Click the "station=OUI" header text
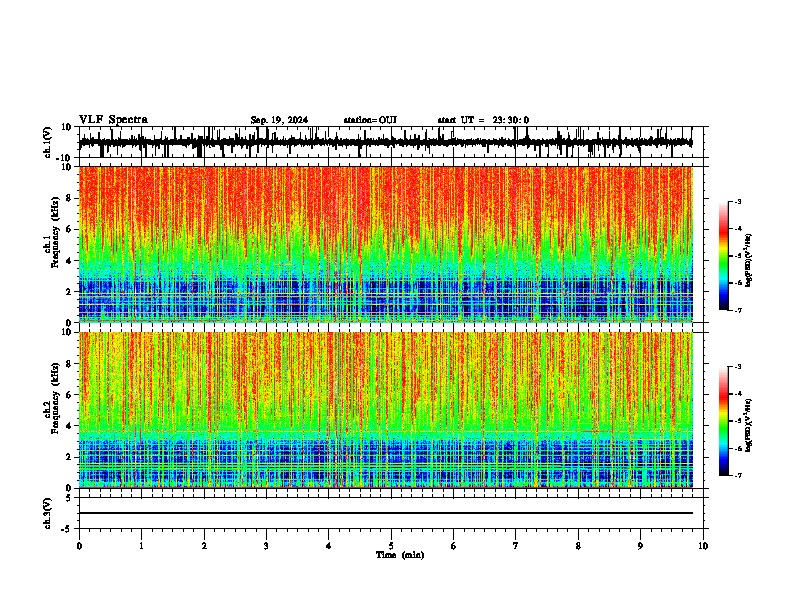Image resolution: width=792 pixels, height=612 pixels. coord(370,120)
